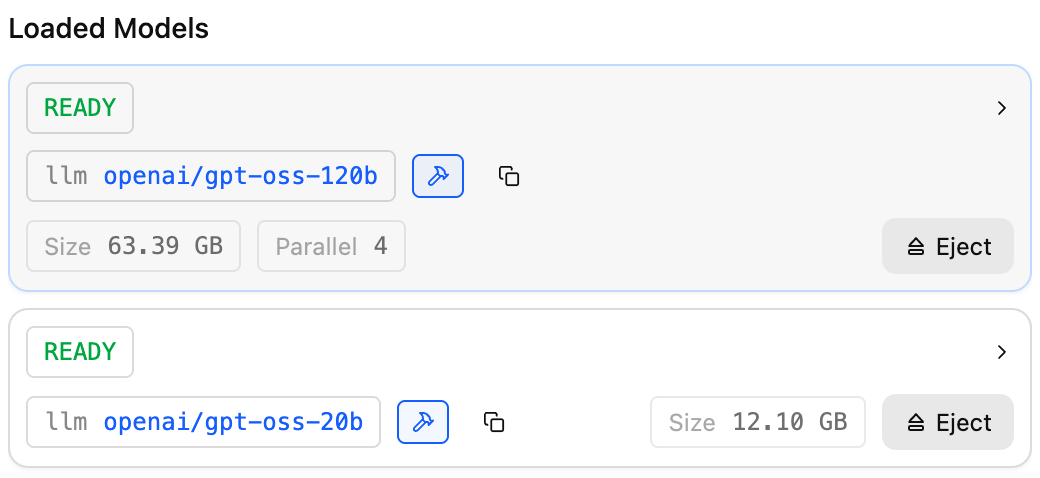Eject the openai/gpt-oss-20b model
The width and height of the screenshot is (1040, 478).
pos(948,422)
